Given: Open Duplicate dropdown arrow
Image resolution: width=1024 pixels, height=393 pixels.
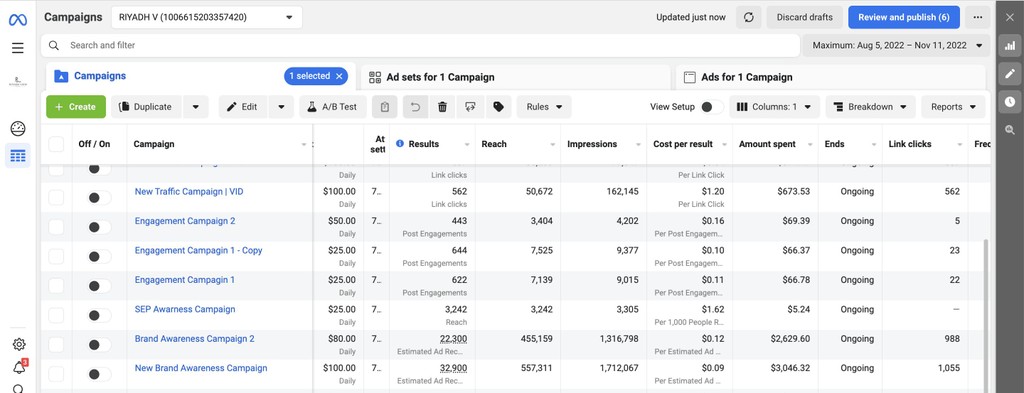Looking at the screenshot, I should click(x=195, y=107).
